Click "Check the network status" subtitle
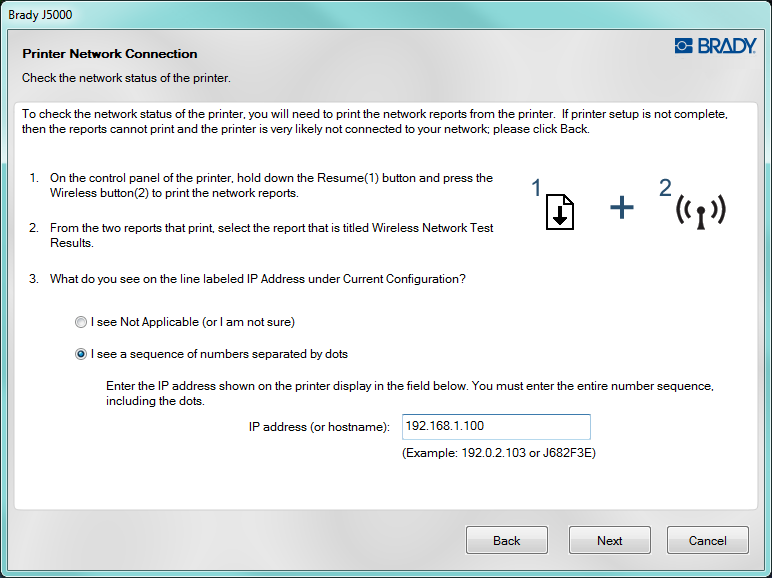 click(126, 77)
